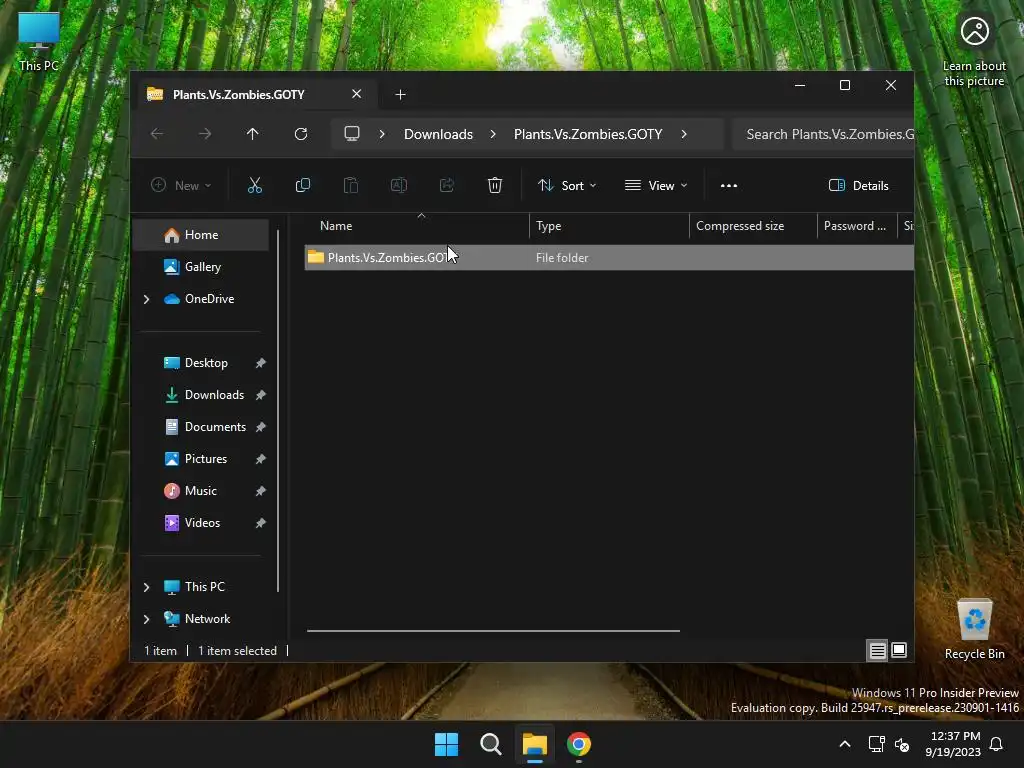Show hidden system tray icons

click(844, 744)
